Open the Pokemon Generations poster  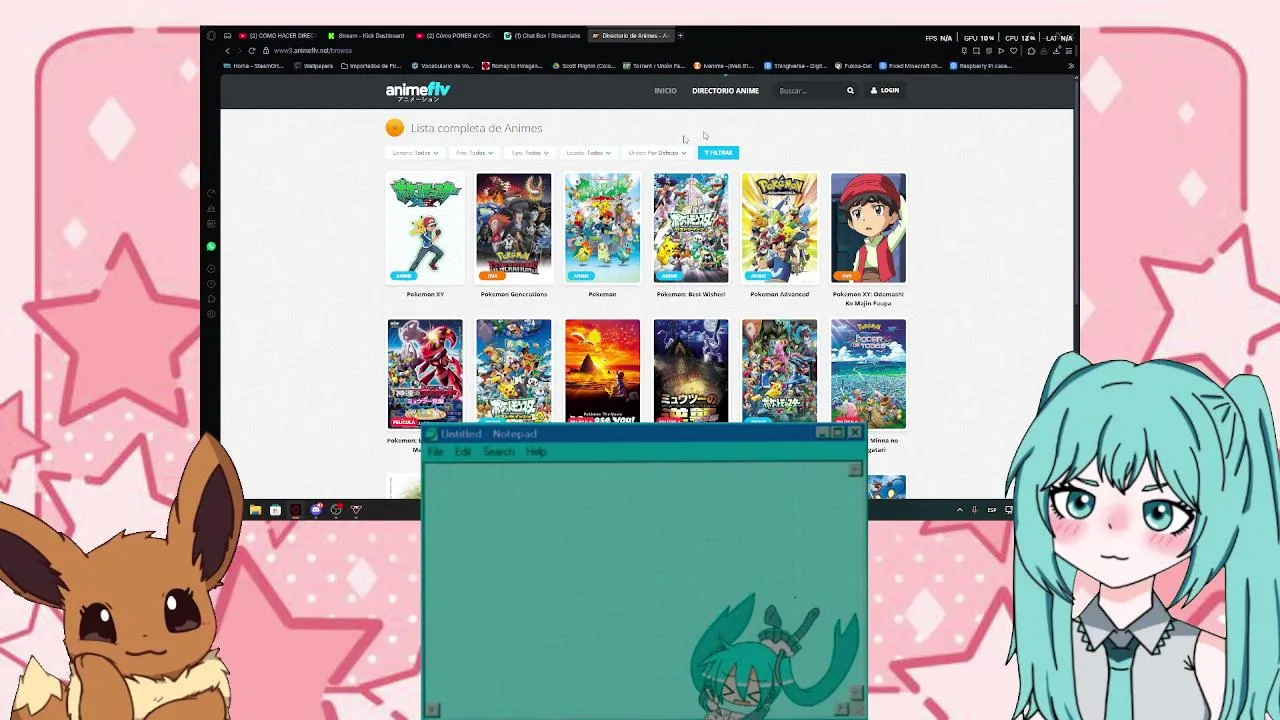pyautogui.click(x=513, y=228)
